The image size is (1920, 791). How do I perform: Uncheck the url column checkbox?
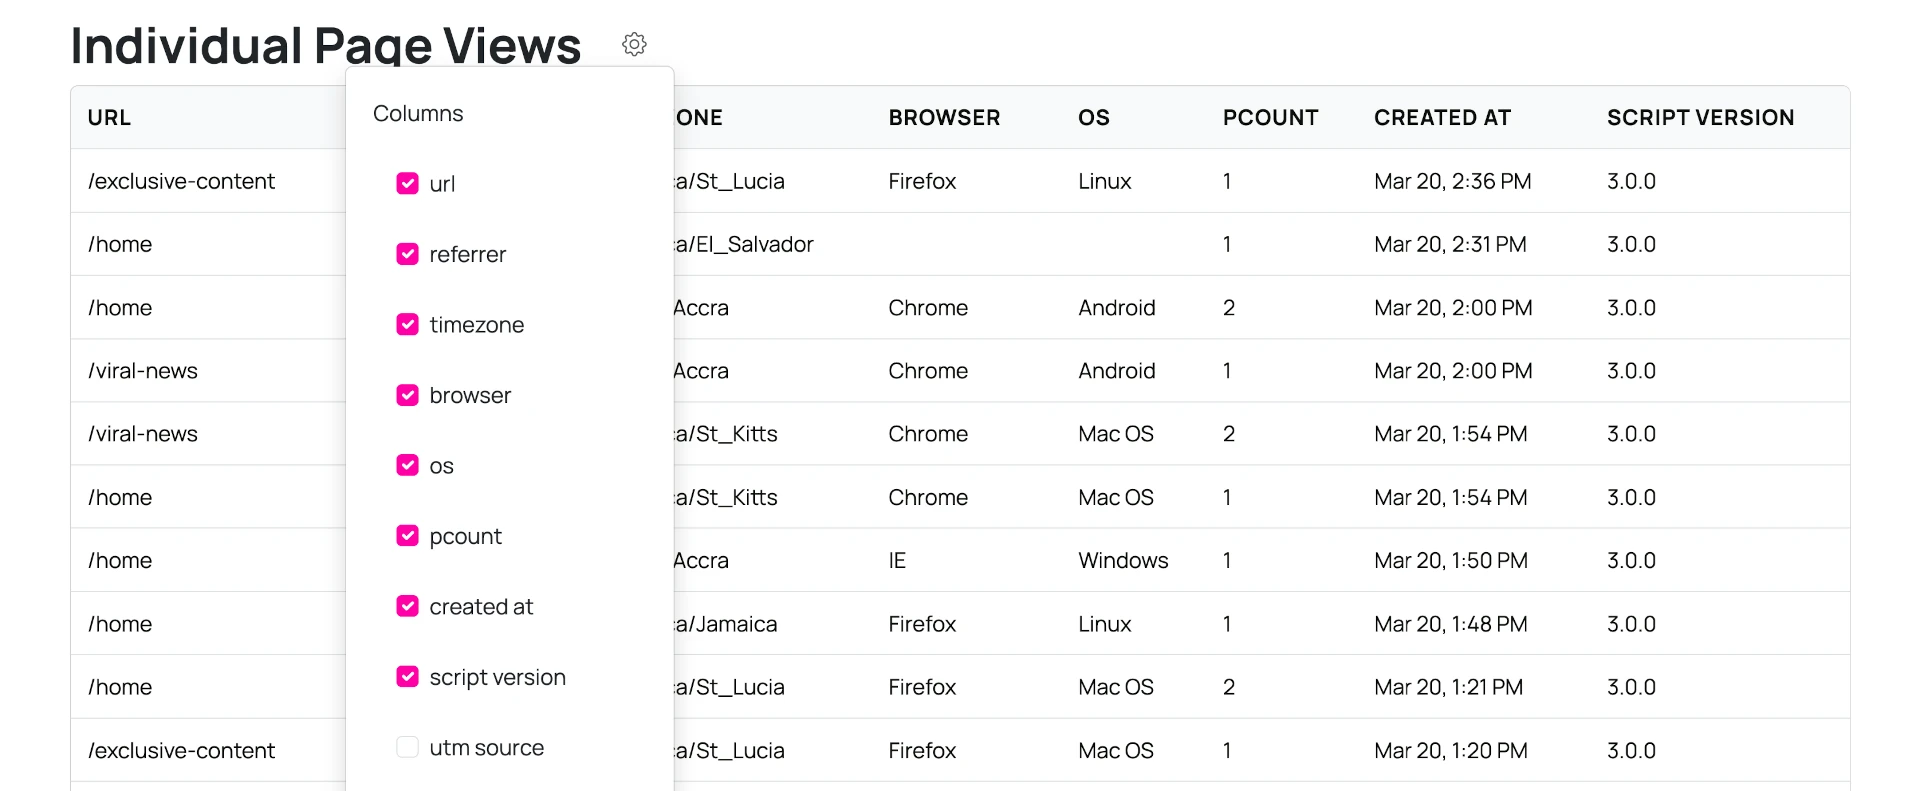(407, 183)
